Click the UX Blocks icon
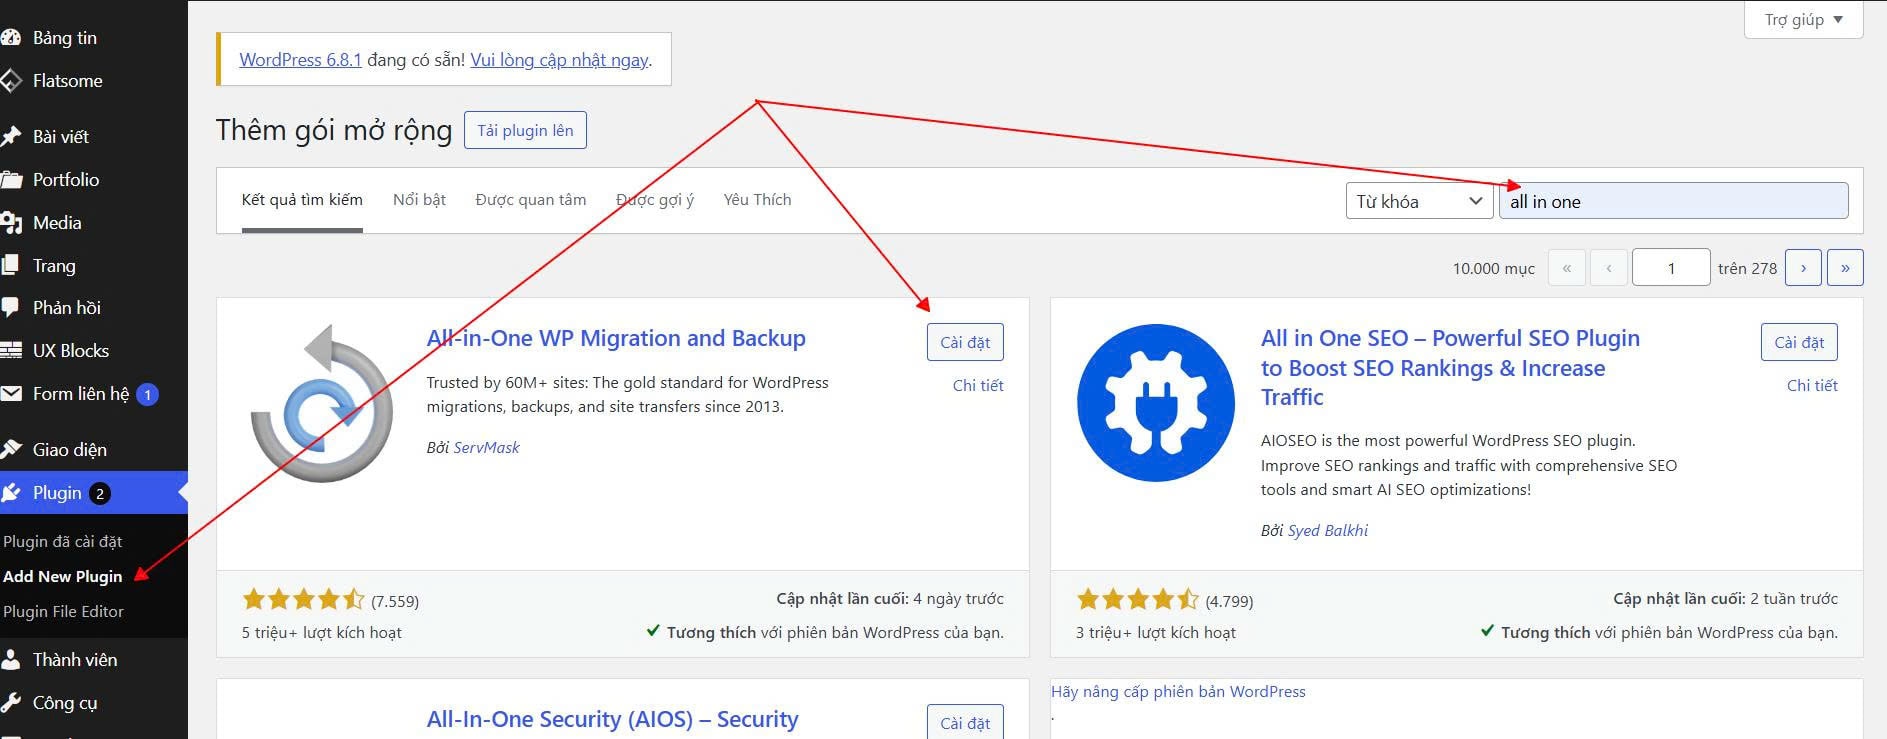The height and width of the screenshot is (739, 1887). tap(10, 351)
